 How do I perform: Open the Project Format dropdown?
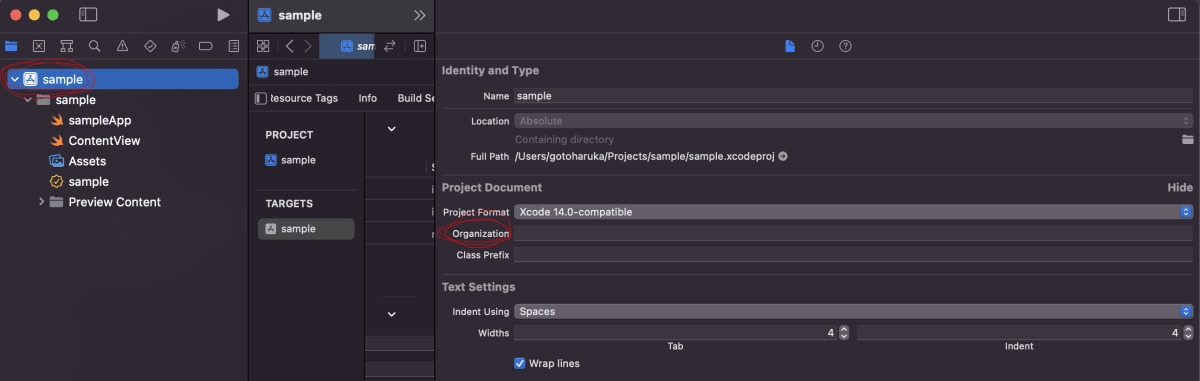point(853,212)
